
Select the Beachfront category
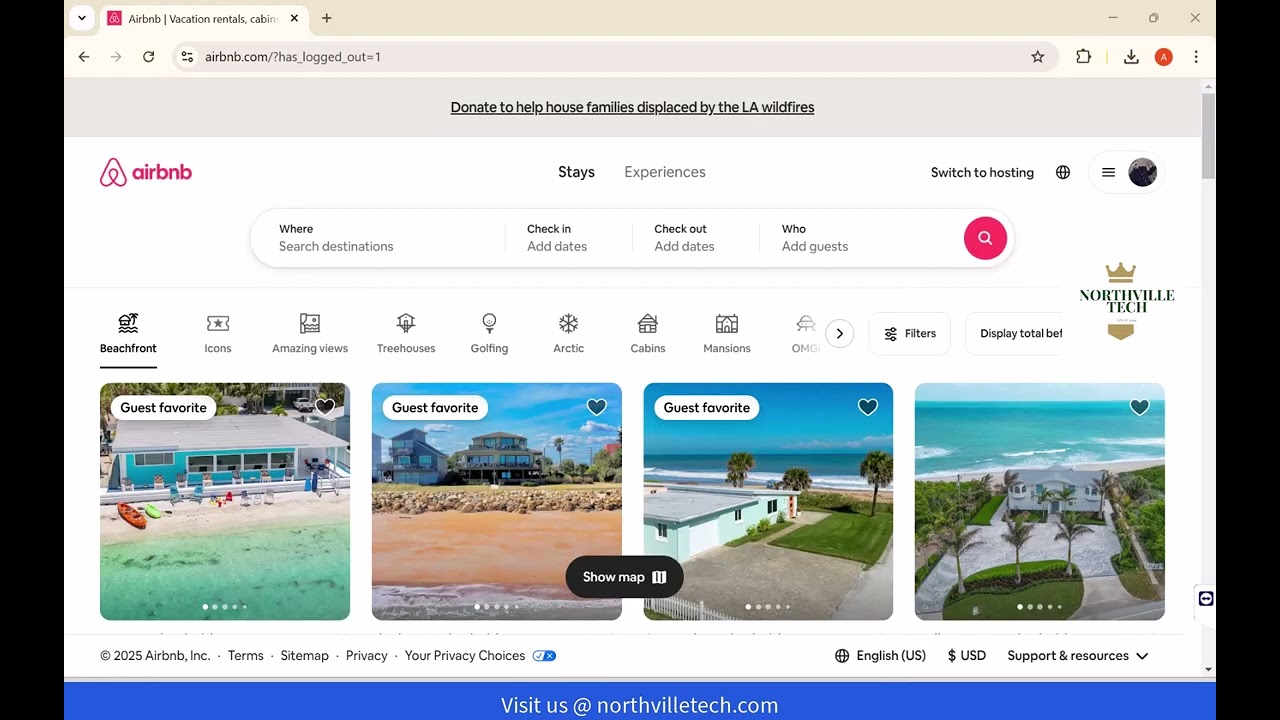[x=128, y=334]
